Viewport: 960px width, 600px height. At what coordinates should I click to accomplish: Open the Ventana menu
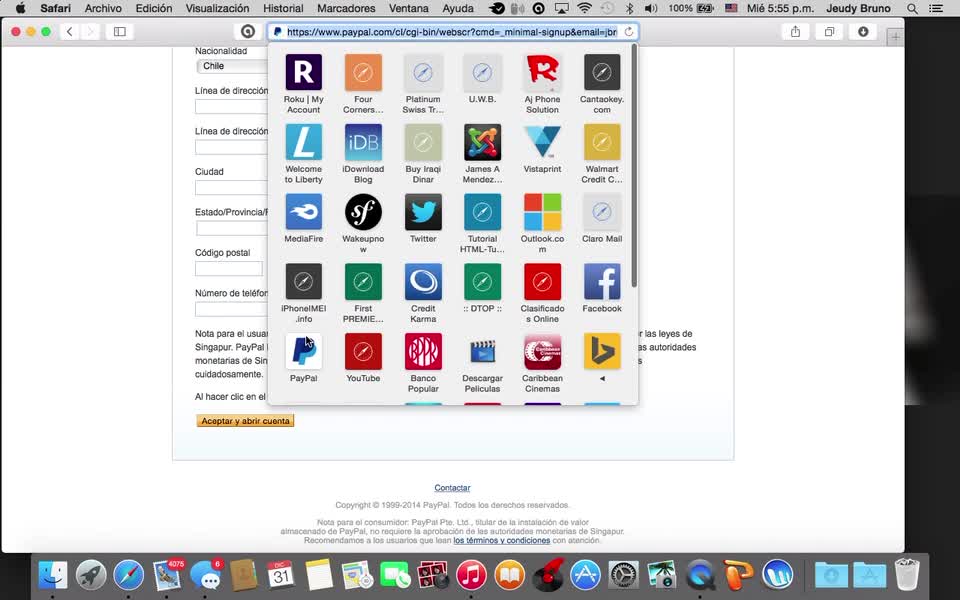coord(408,9)
